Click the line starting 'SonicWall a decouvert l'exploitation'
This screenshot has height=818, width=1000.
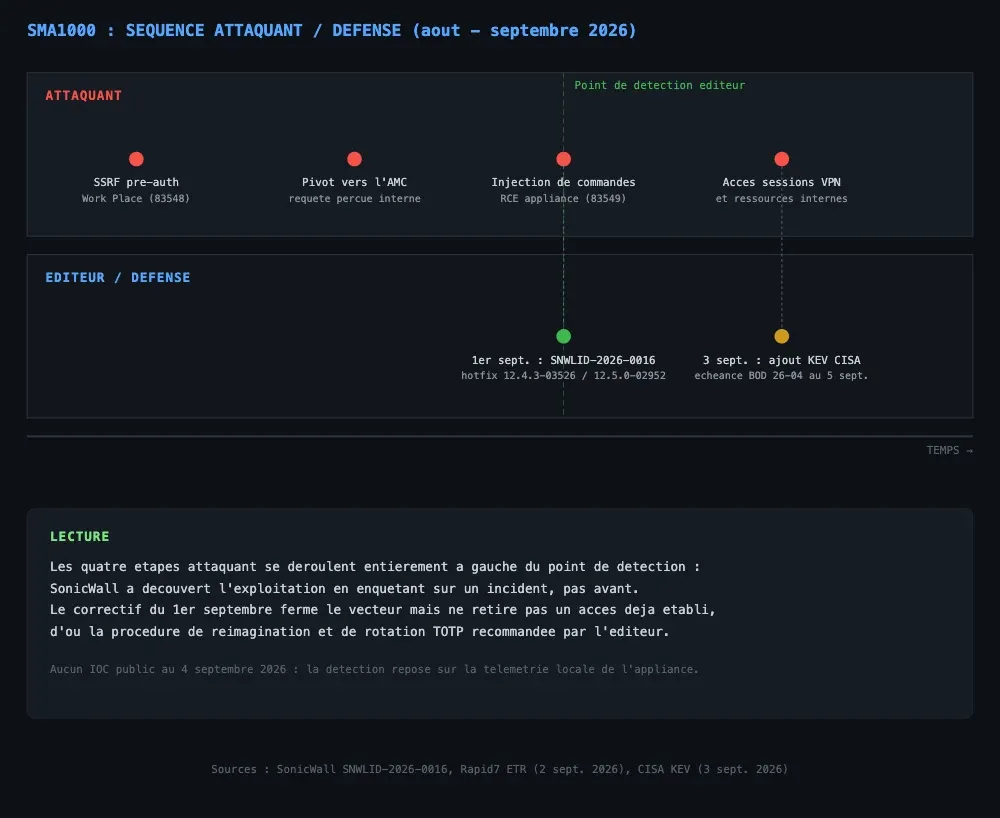click(x=344, y=588)
